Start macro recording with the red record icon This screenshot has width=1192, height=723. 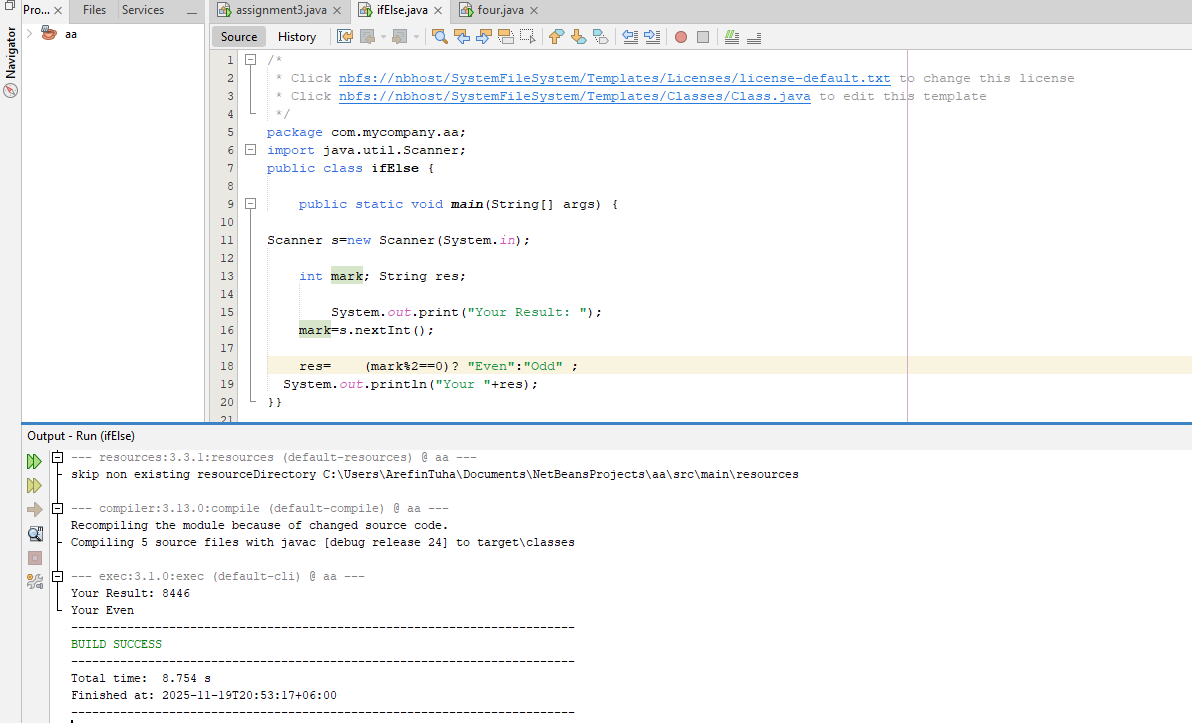(680, 37)
